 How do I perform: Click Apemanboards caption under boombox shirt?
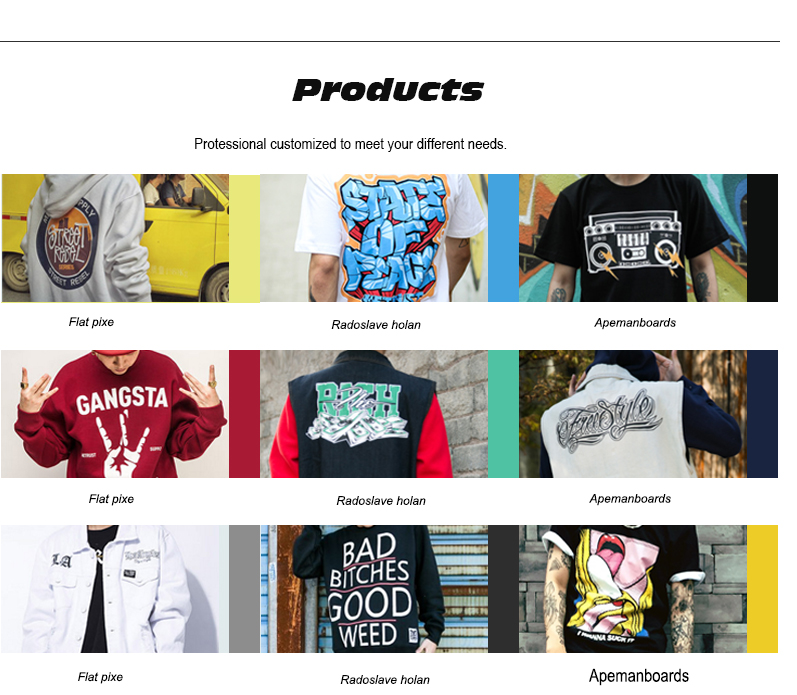635,323
